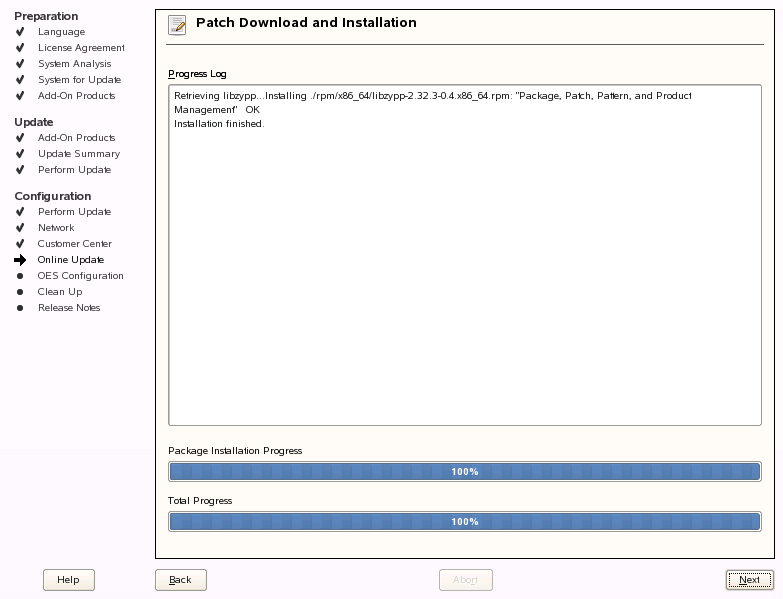Select the Customer Center step
Screen dimensions: 783x599
pos(74,244)
